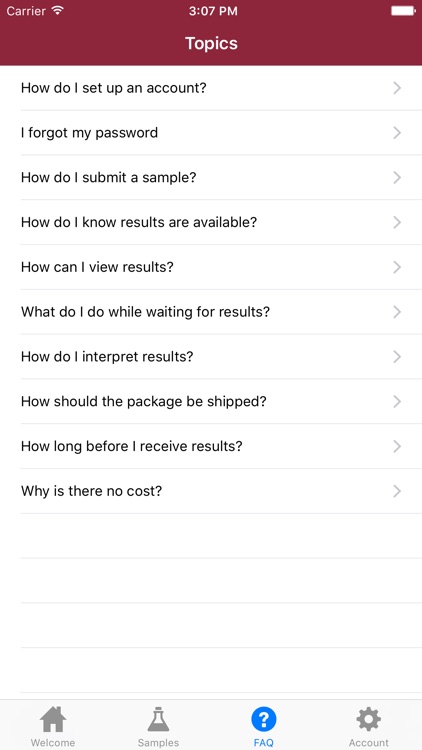
Task: Open the Account gear icon
Action: point(368,719)
